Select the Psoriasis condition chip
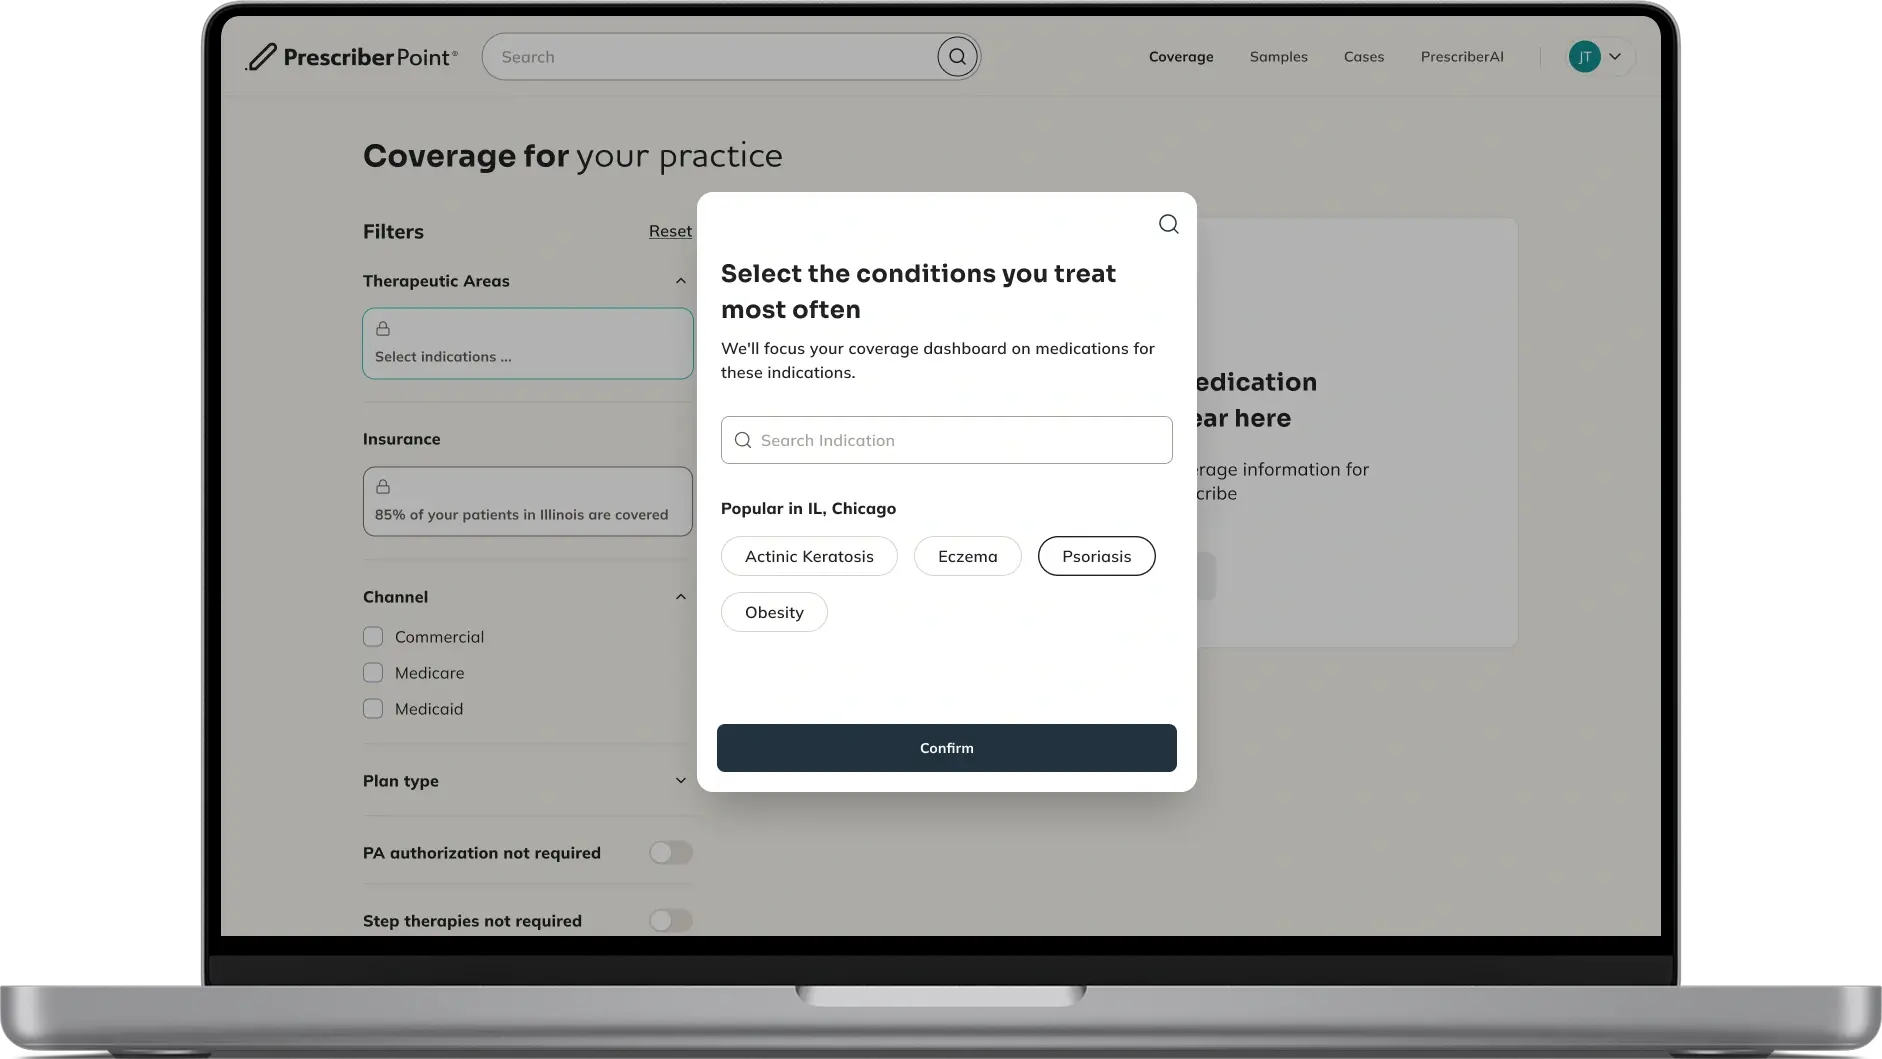This screenshot has height=1059, width=1882. 1096,556
